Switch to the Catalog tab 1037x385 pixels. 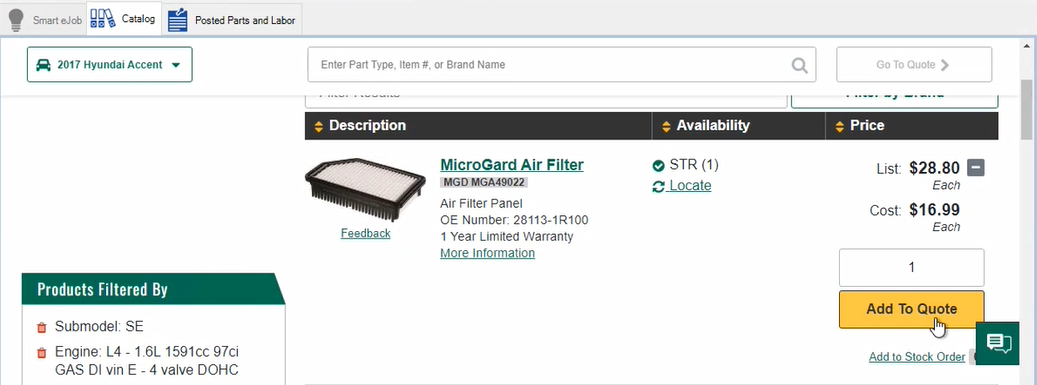pos(124,19)
